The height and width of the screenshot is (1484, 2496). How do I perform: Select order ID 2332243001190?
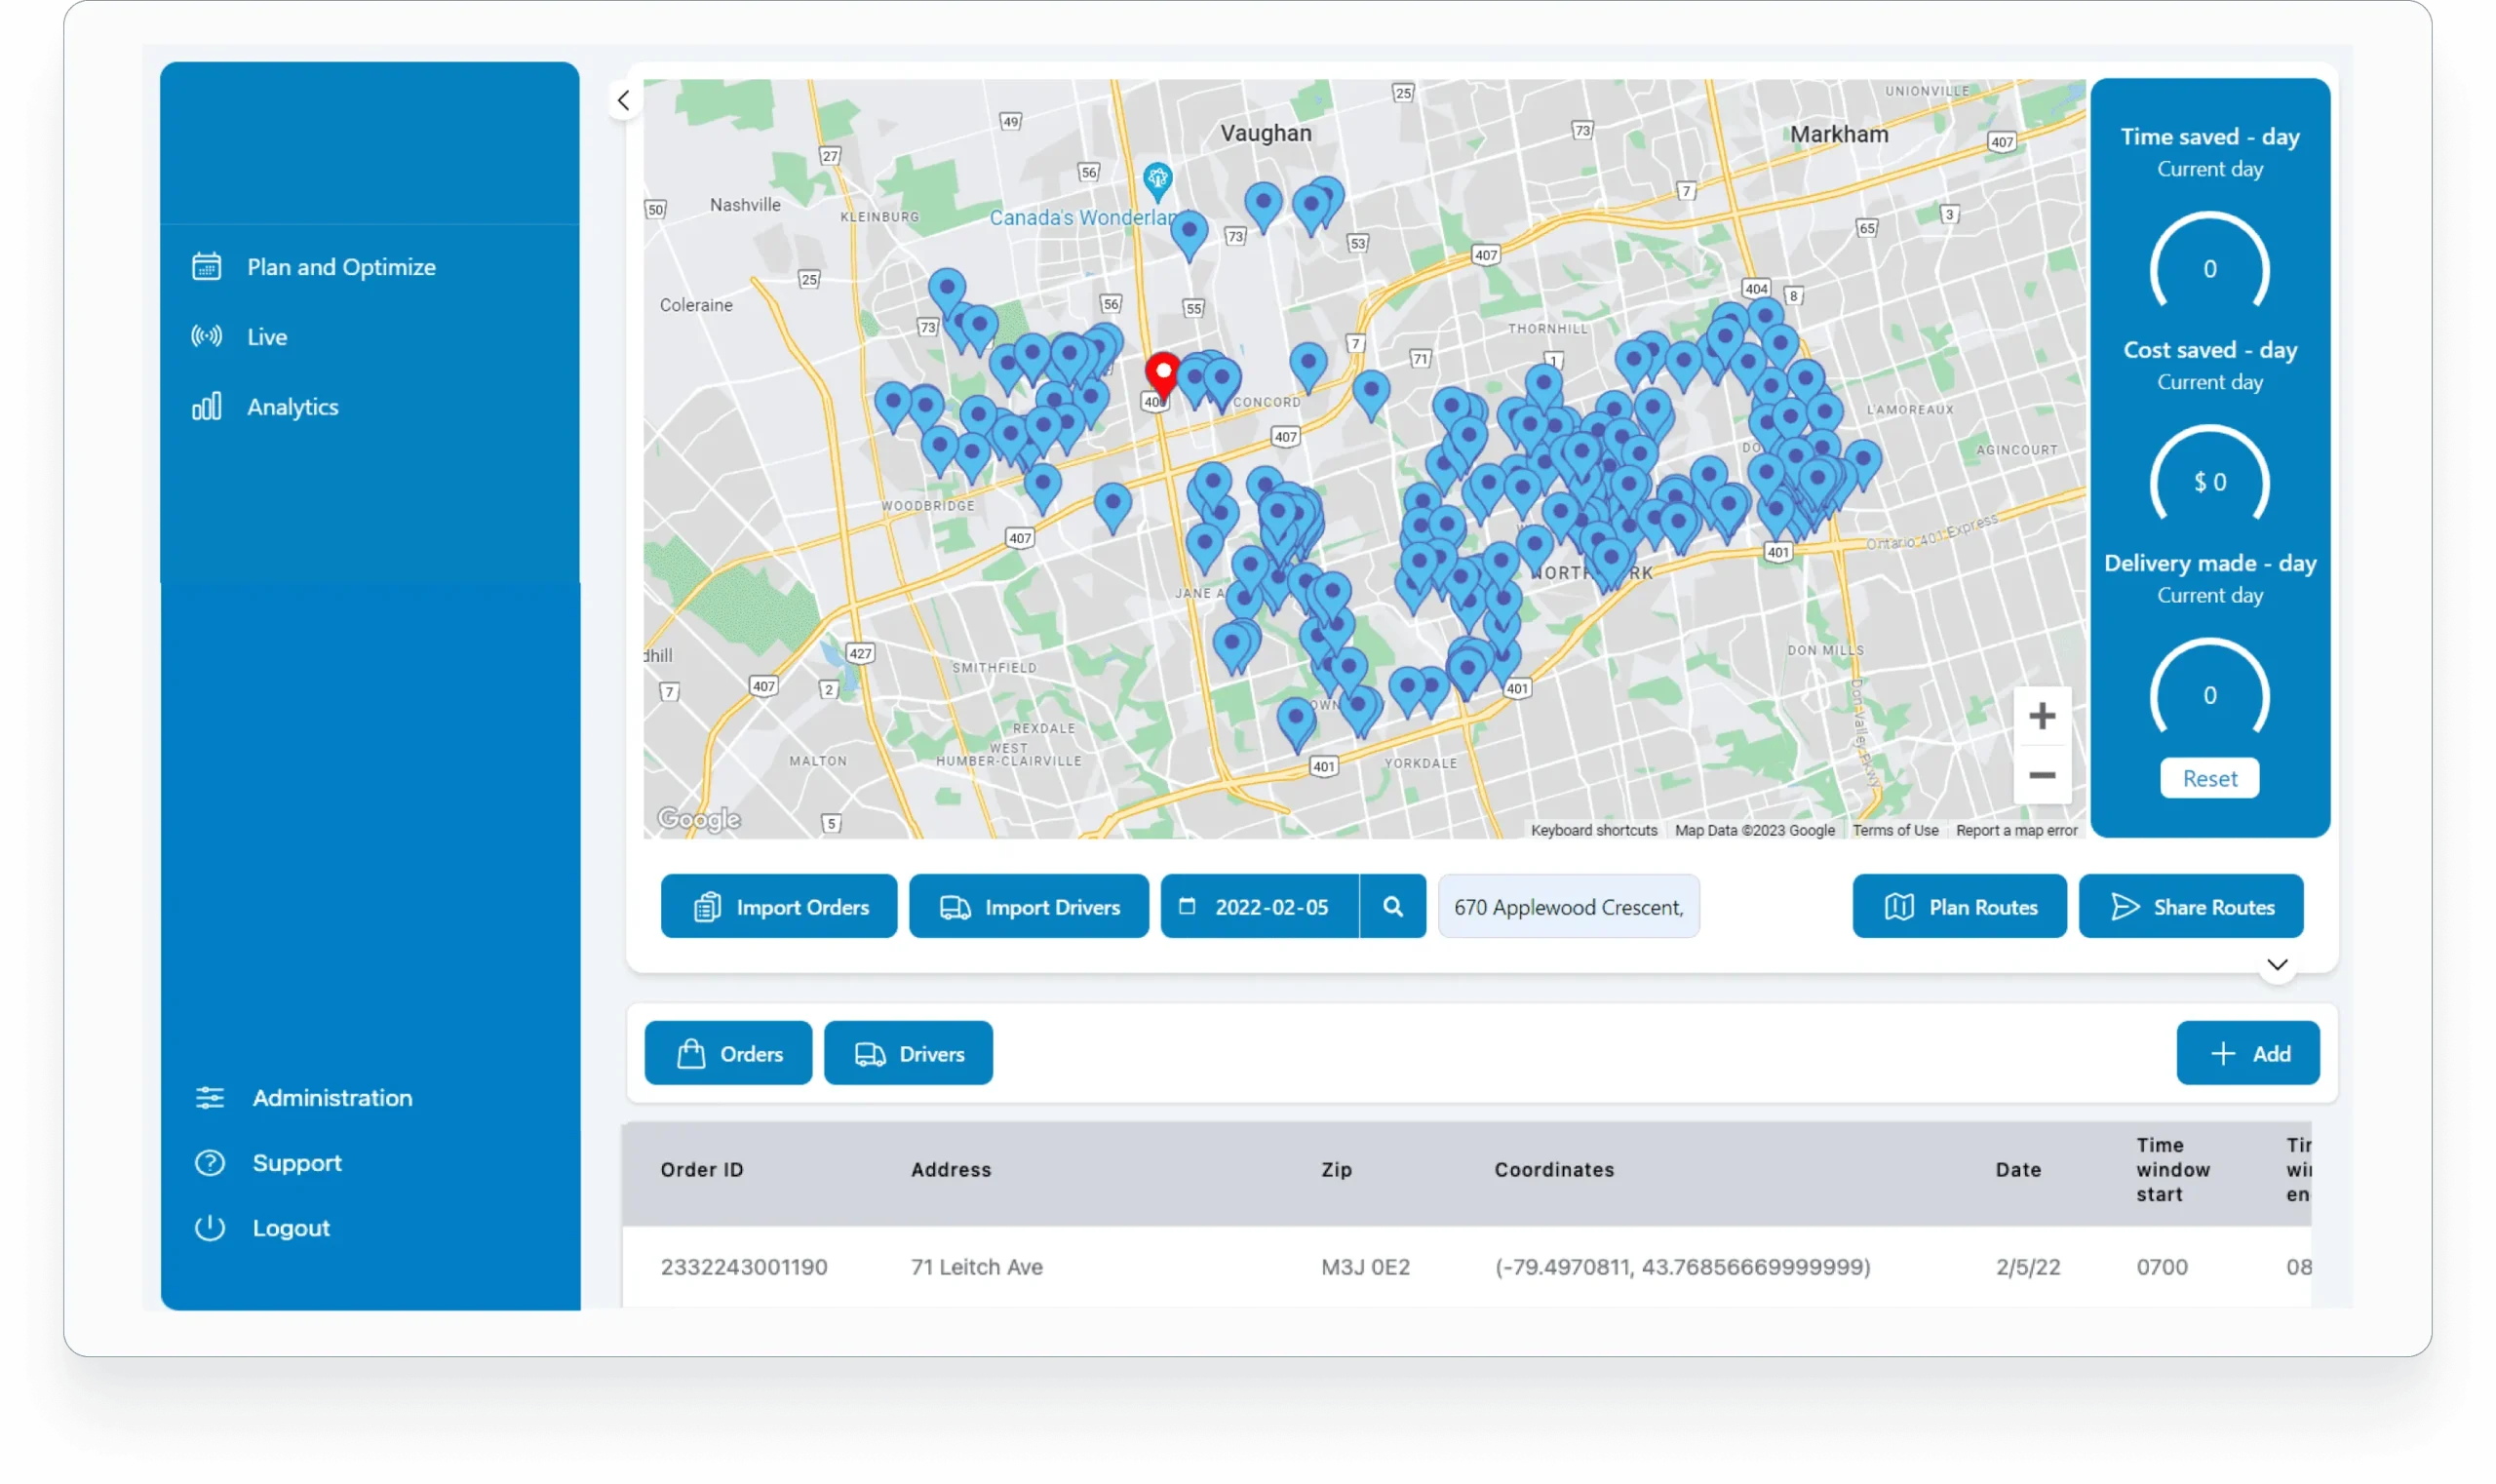(743, 1266)
